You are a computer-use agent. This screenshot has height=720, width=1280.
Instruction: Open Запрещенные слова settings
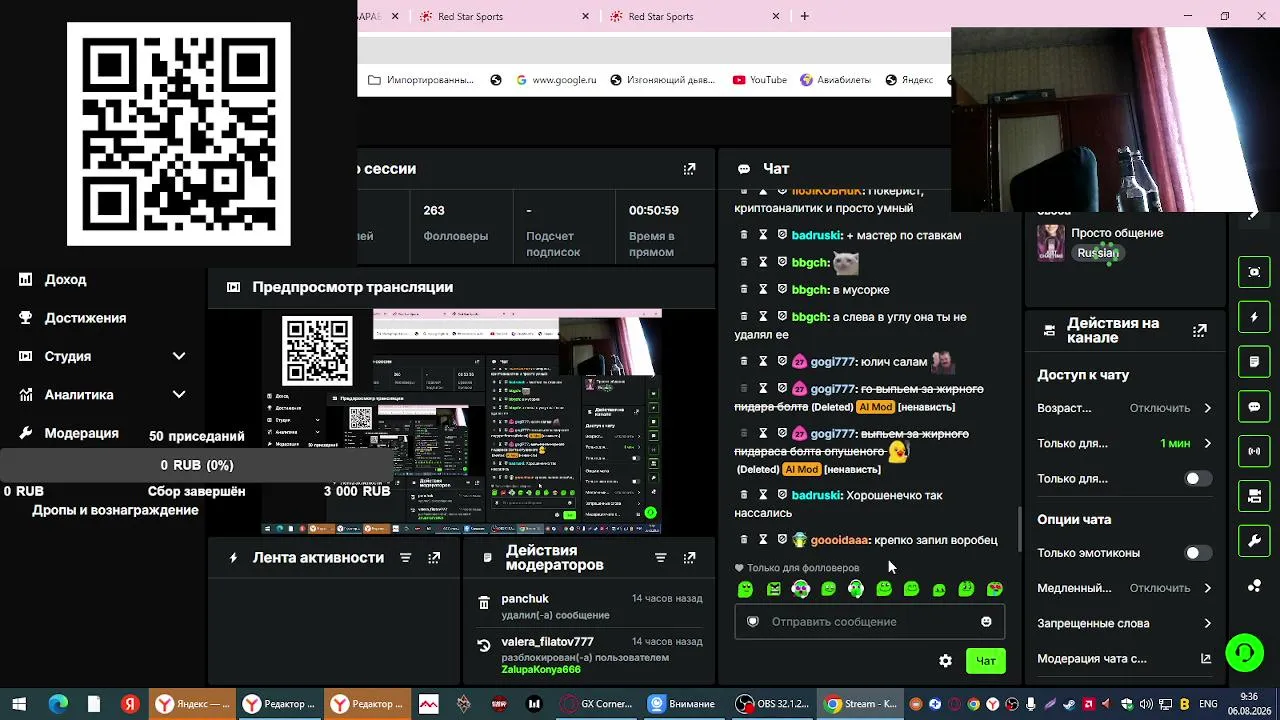coord(1124,623)
